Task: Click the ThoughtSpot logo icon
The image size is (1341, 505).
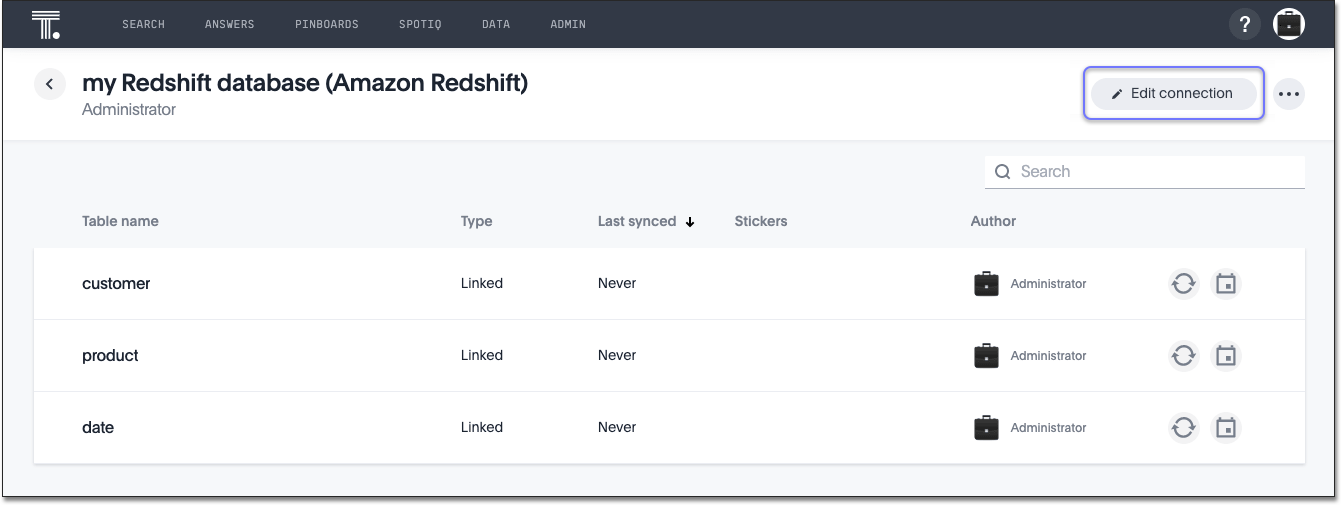Action: click(x=46, y=24)
